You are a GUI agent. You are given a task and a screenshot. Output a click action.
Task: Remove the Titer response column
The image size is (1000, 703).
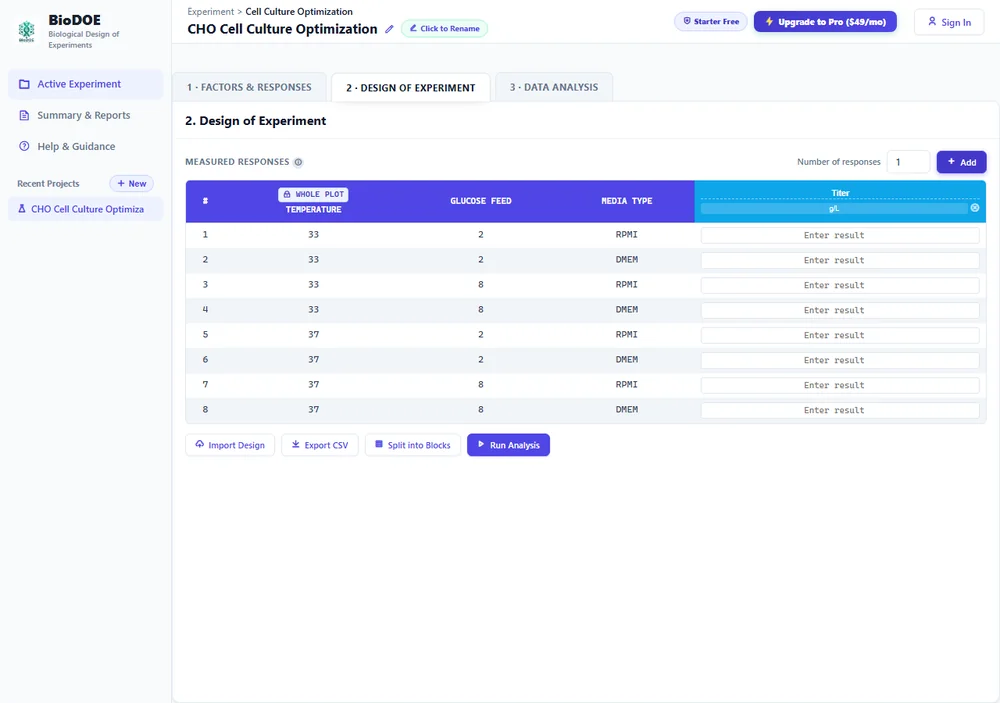[974, 208]
